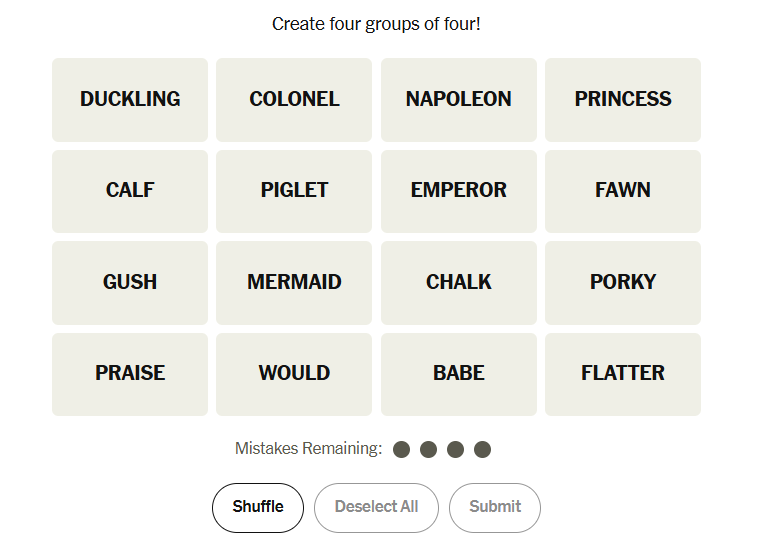Toggle the NAPOLEON tile
Viewport: 764px width, 546px height.
(458, 99)
